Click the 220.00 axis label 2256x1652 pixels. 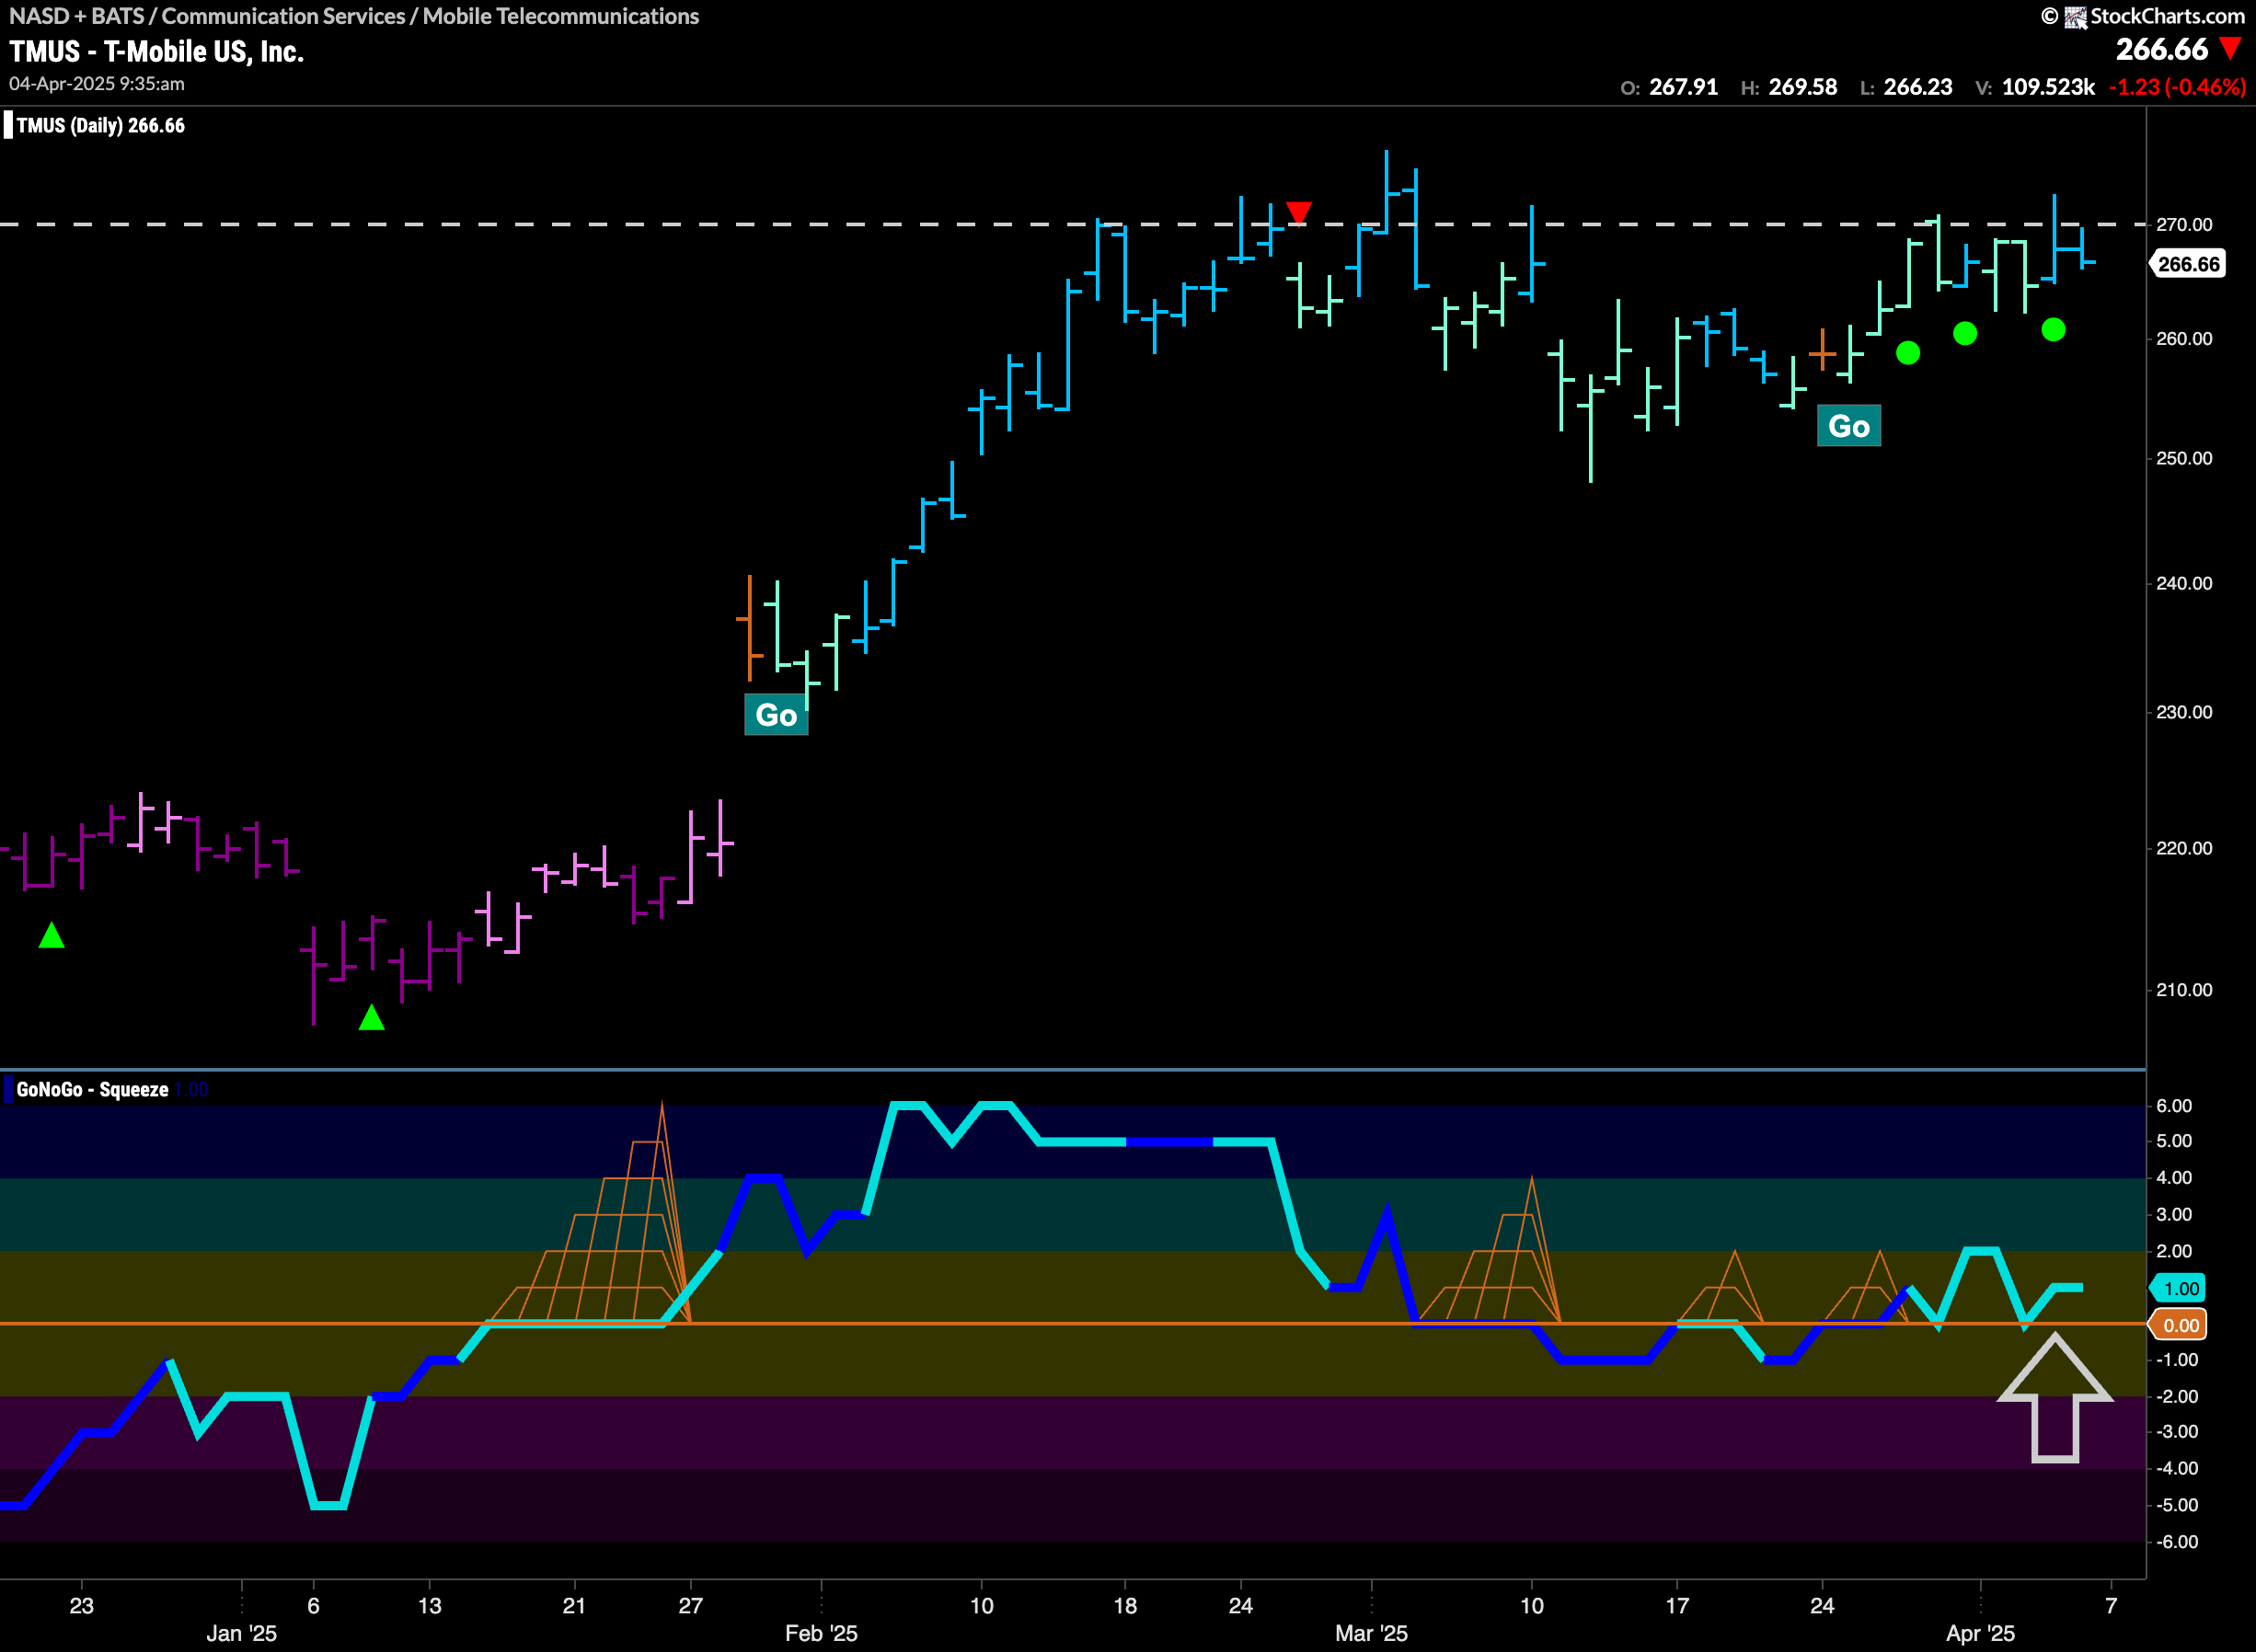tap(2184, 849)
